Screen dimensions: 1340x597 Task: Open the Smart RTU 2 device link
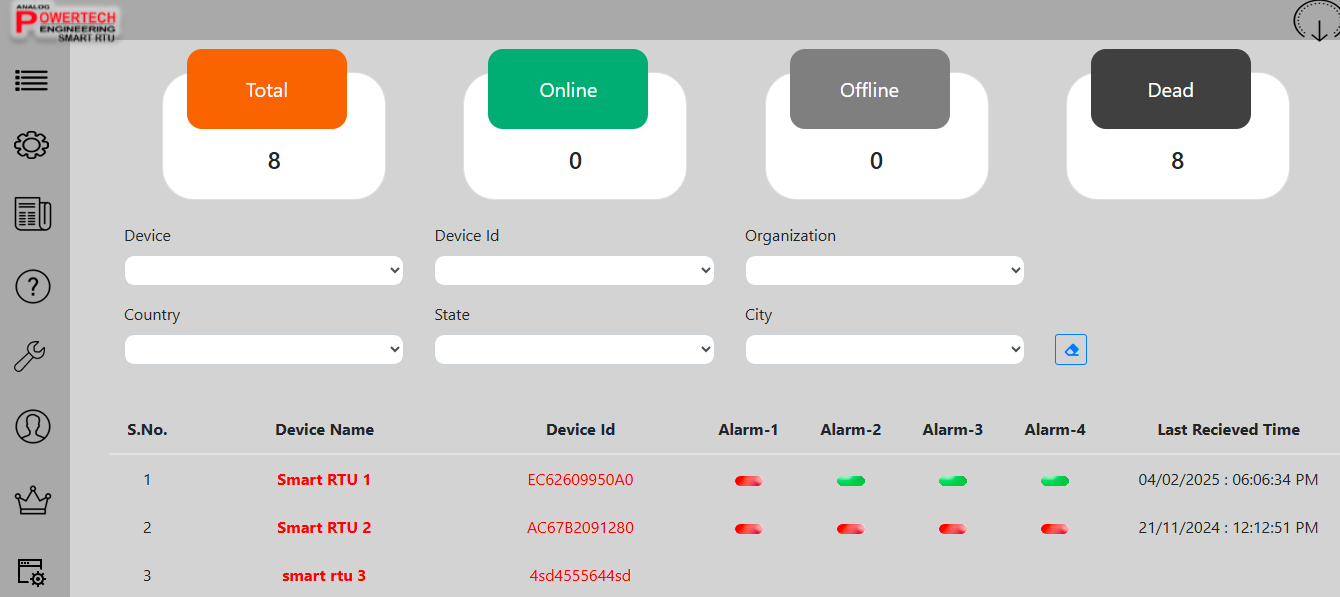pos(324,528)
